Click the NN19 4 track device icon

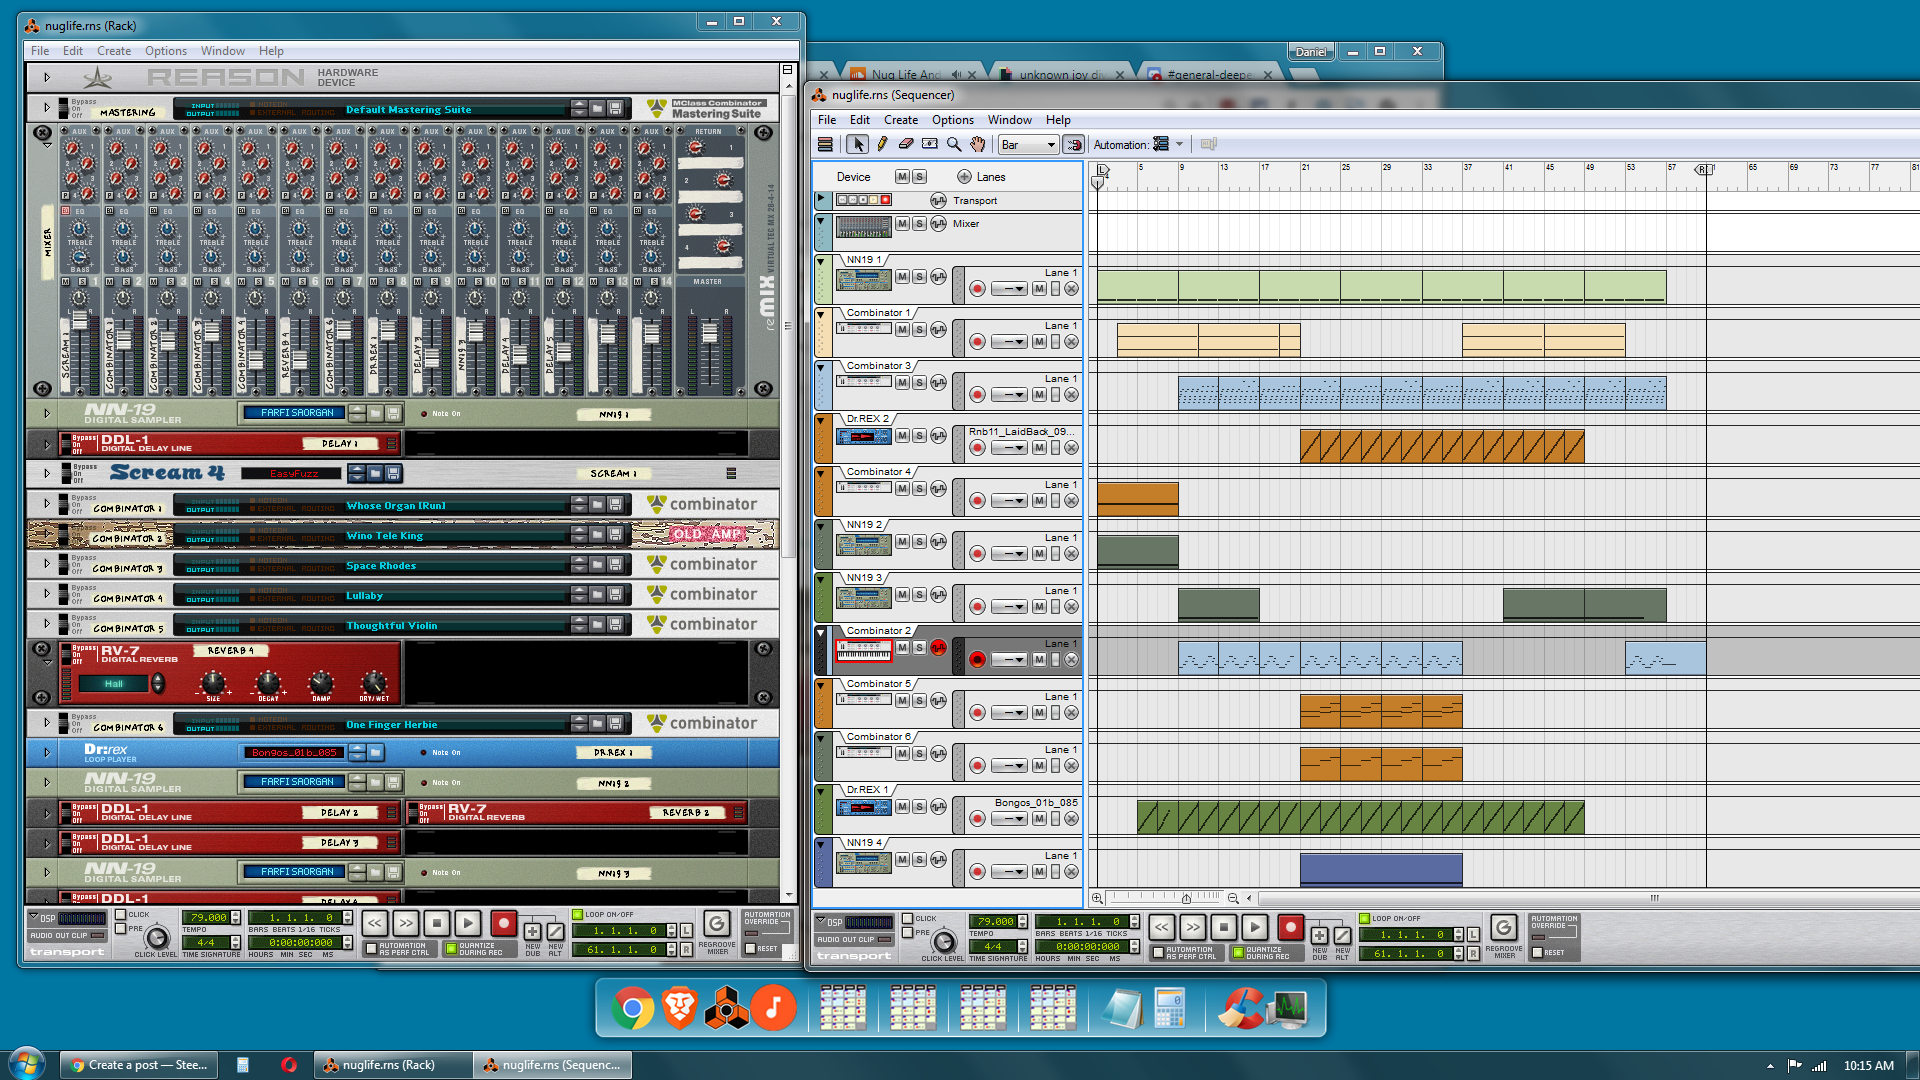click(x=864, y=862)
